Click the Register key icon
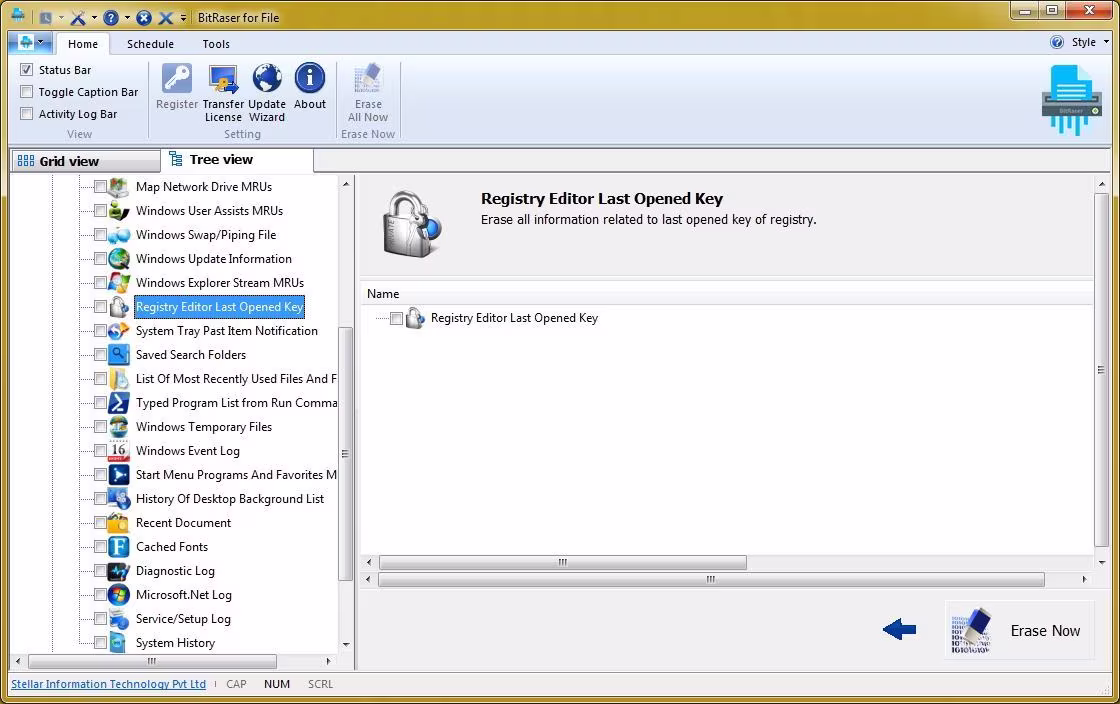Image resolution: width=1120 pixels, height=704 pixels. [x=176, y=79]
